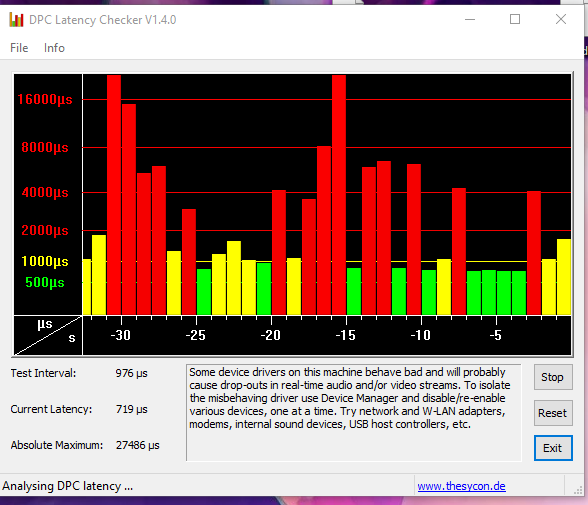Click the Test Interval value 976 µs
The height and width of the screenshot is (505, 588).
tap(131, 373)
